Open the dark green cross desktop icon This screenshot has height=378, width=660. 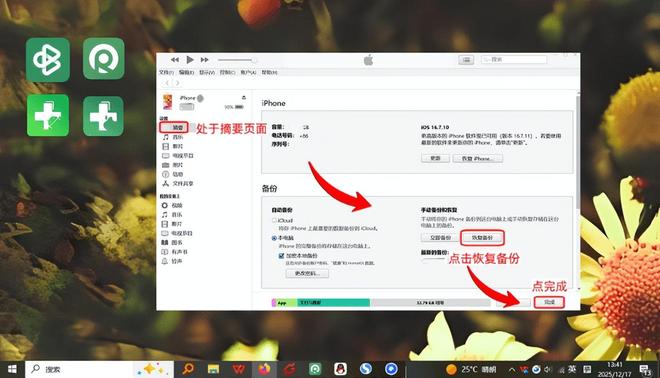[x=104, y=116]
